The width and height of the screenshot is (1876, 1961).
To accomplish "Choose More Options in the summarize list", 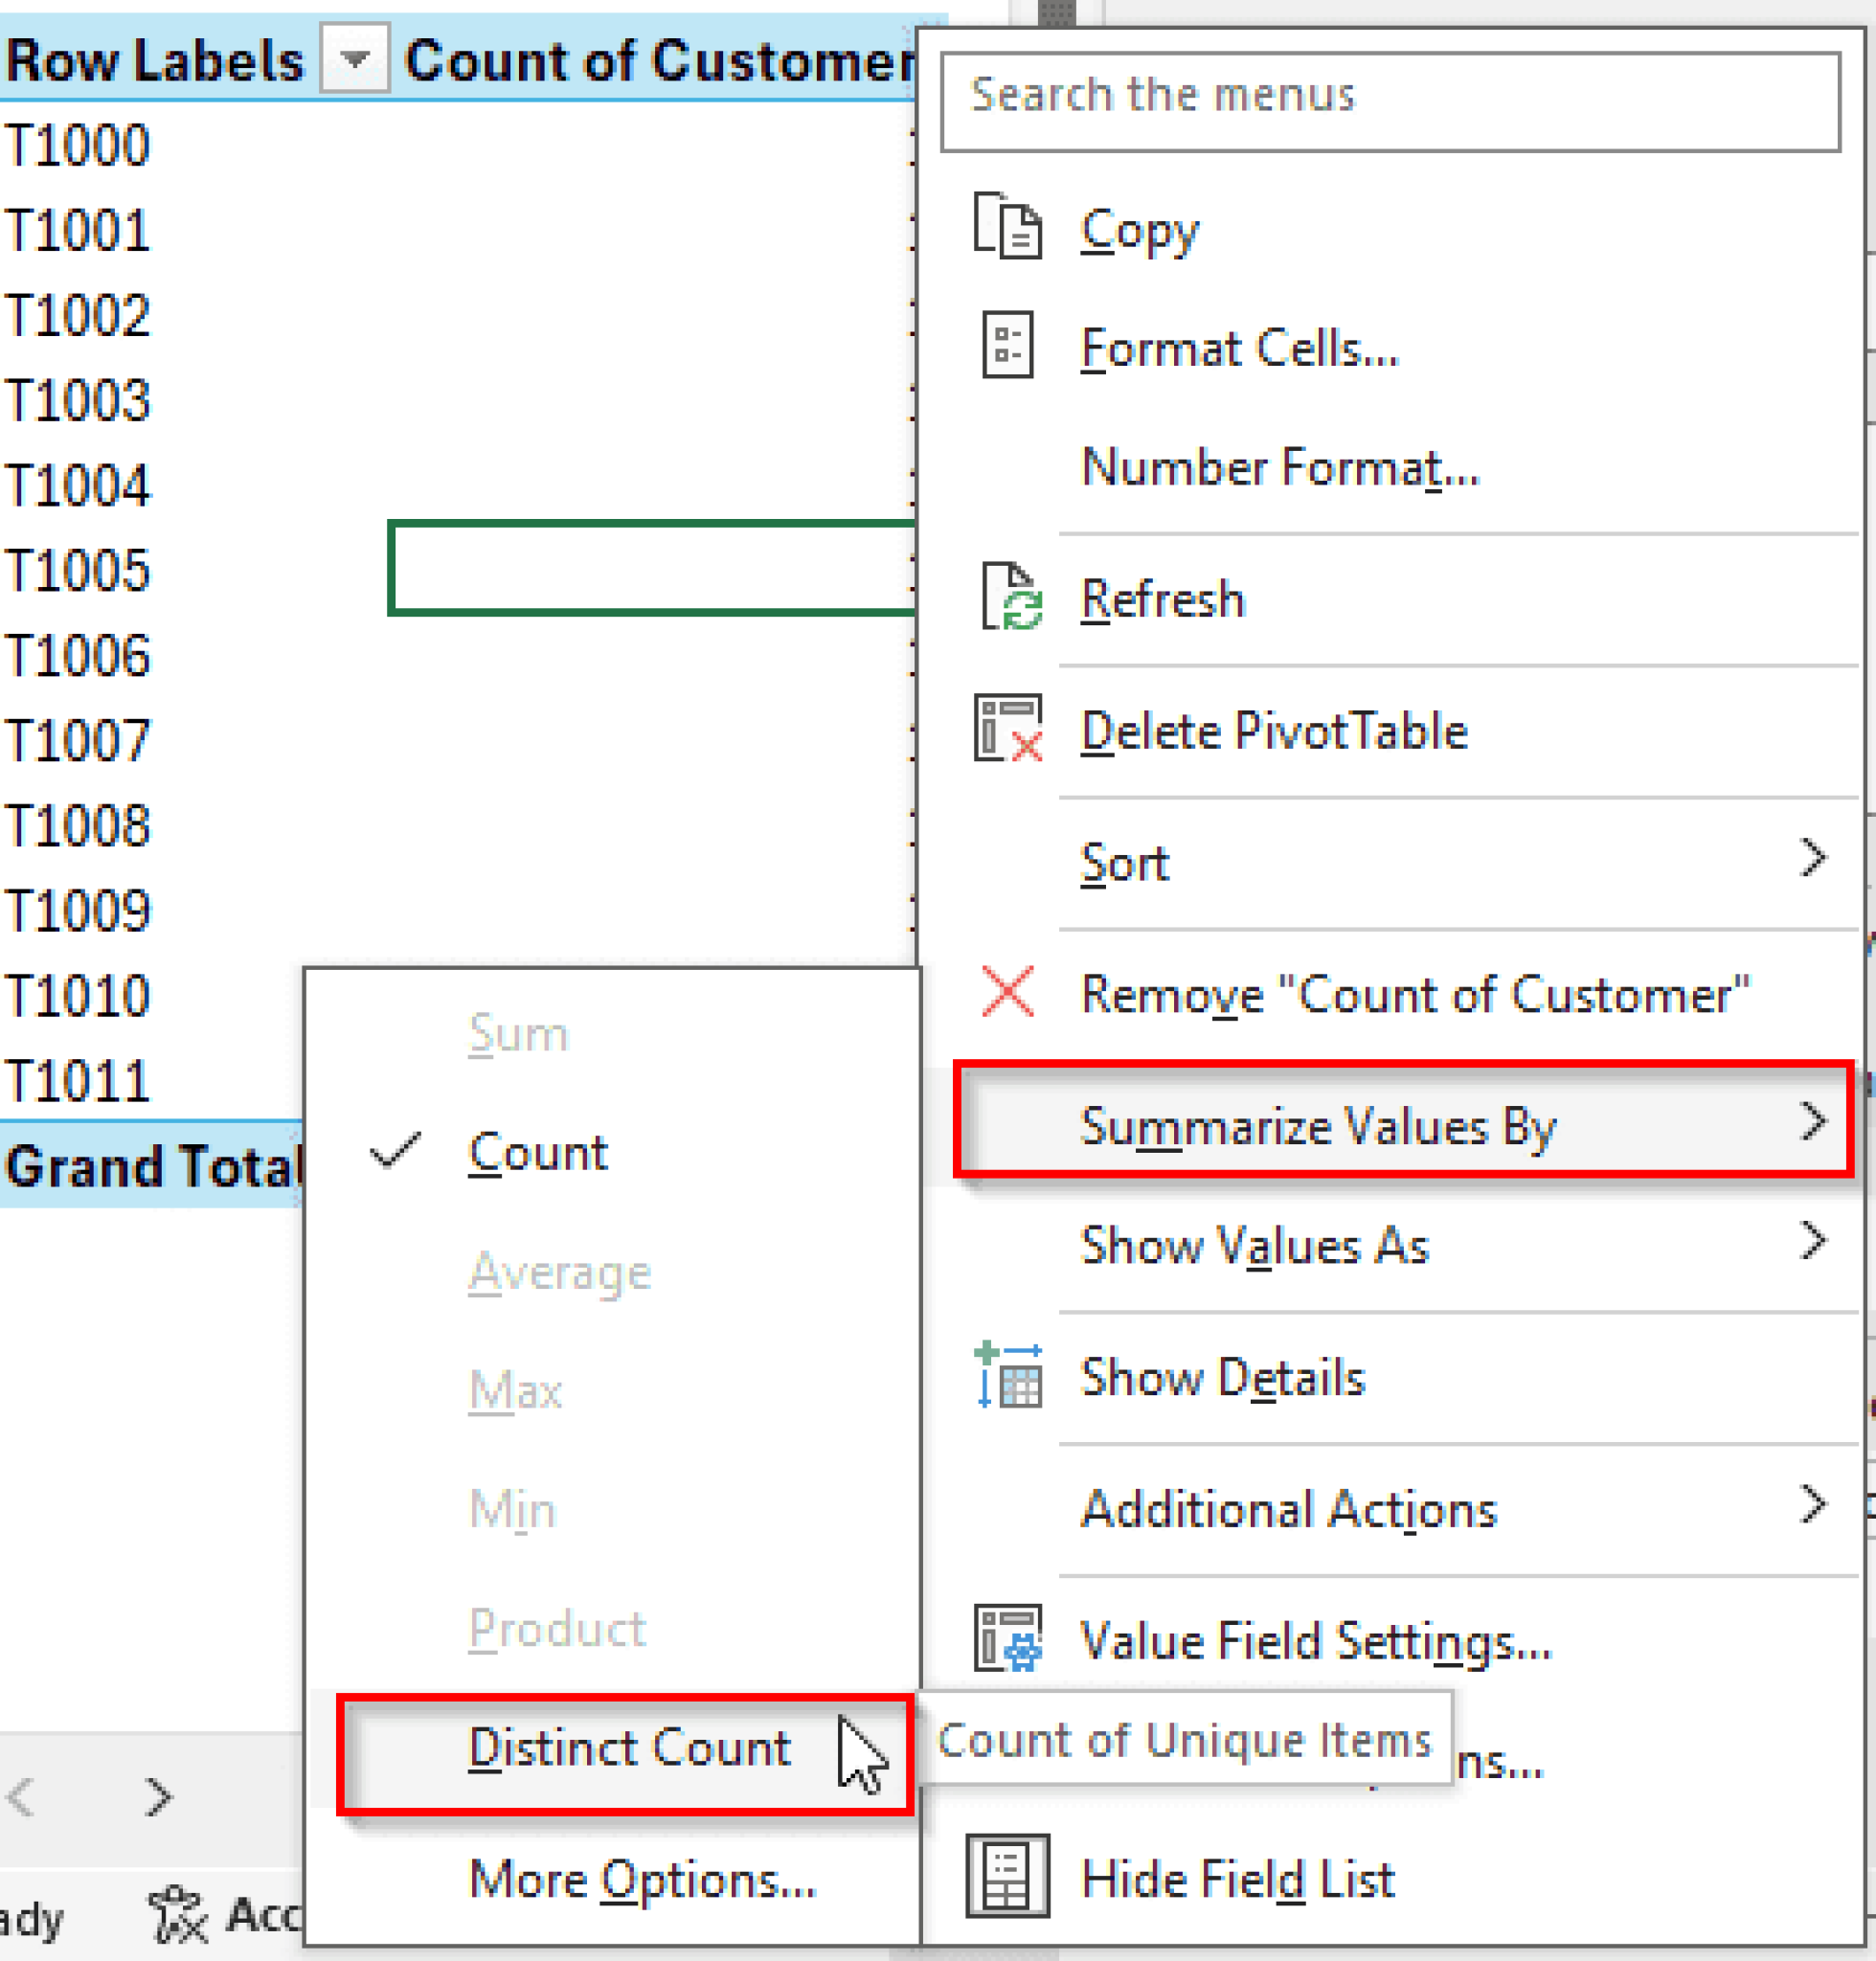I will coord(640,1880).
